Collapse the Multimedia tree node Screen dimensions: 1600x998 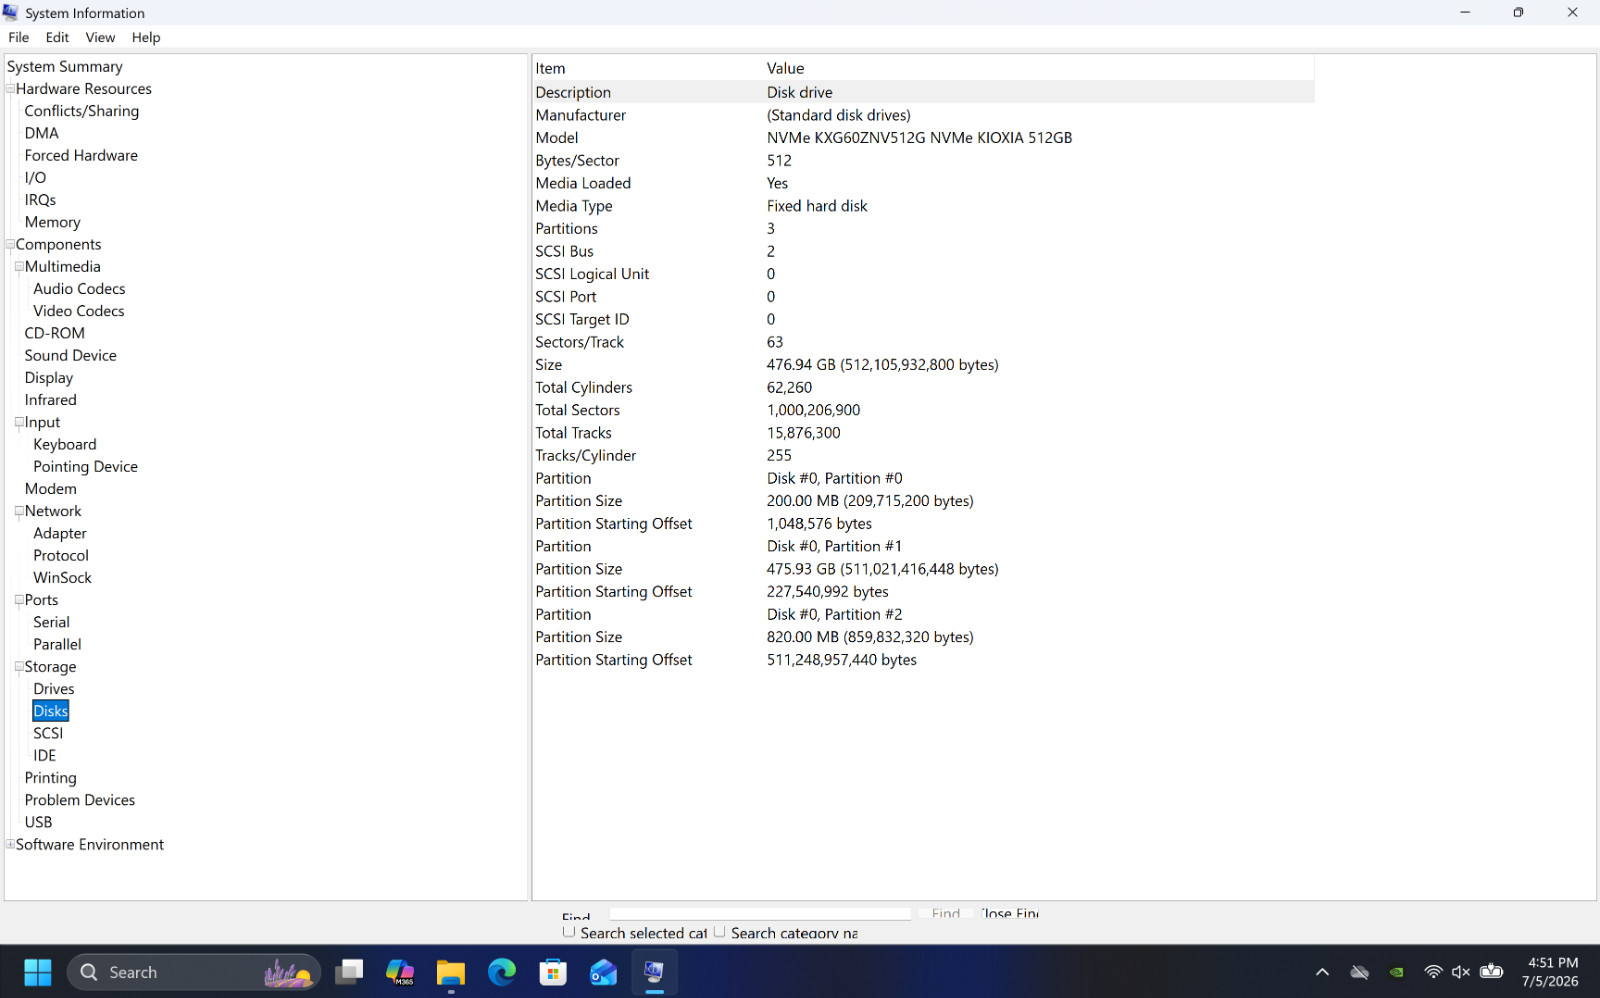(x=19, y=267)
